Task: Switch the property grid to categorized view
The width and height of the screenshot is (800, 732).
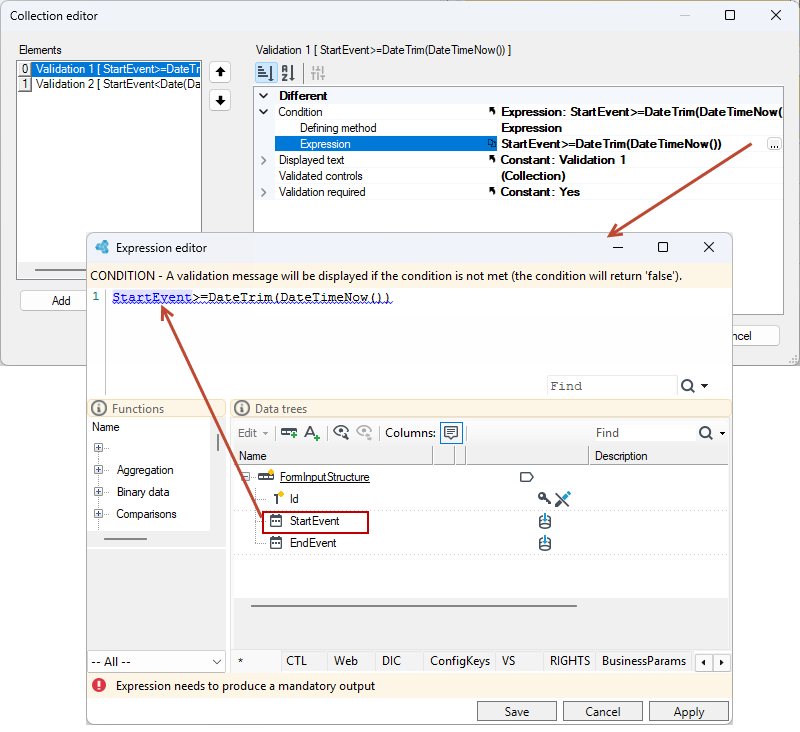Action: [x=266, y=73]
